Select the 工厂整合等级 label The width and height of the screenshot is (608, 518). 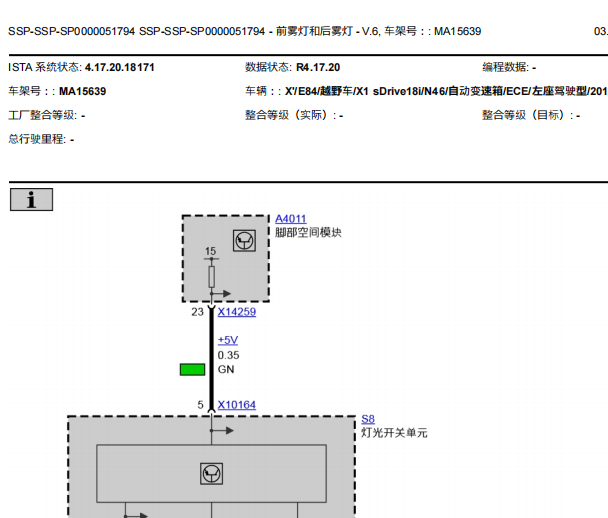point(43,115)
